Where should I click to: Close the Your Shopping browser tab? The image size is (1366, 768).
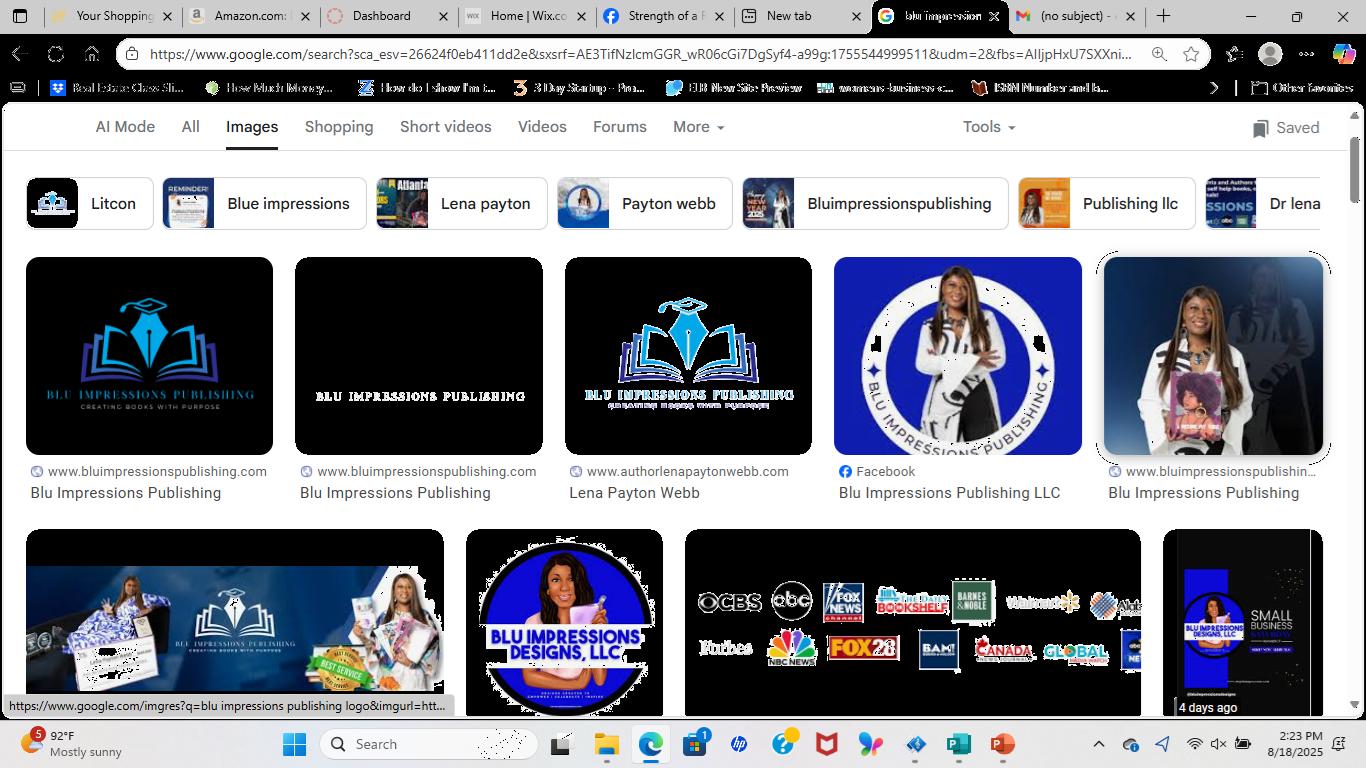[167, 16]
